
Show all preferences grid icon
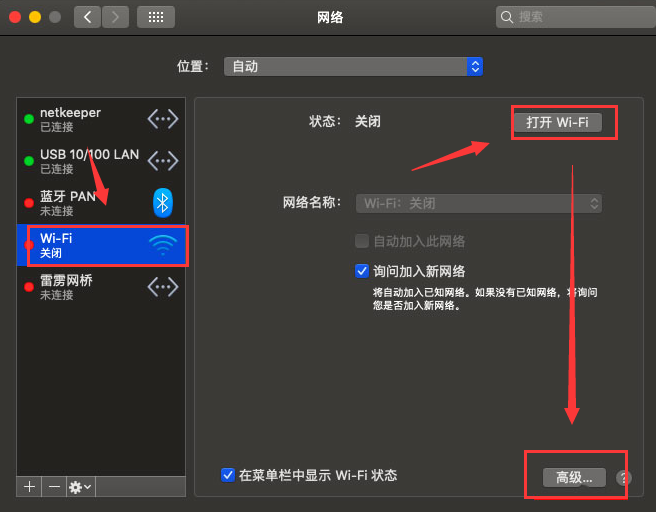155,17
